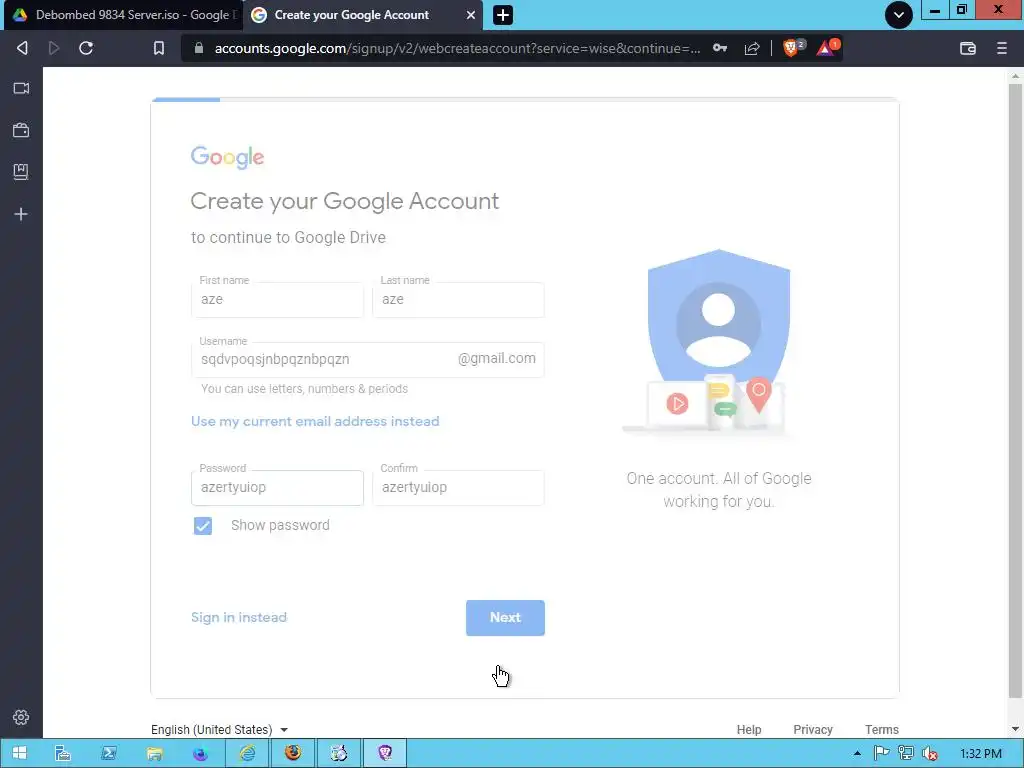Open the Privacy link in footer

click(812, 729)
